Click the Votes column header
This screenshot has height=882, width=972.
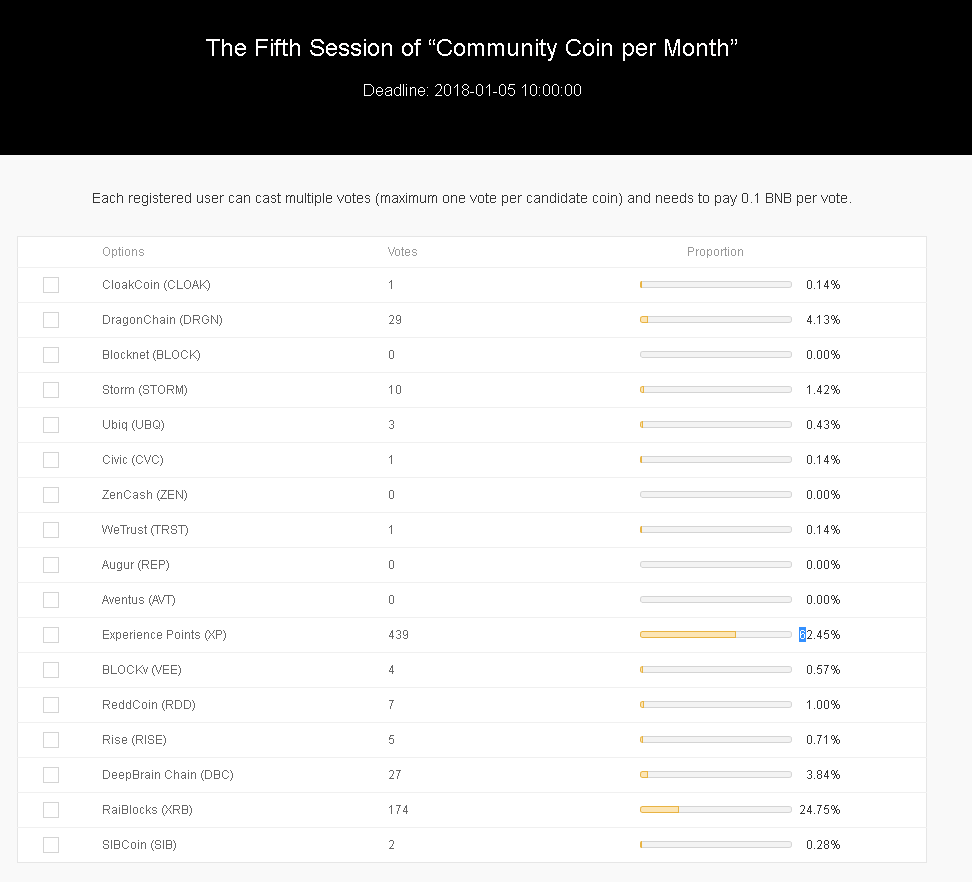[x=402, y=252]
